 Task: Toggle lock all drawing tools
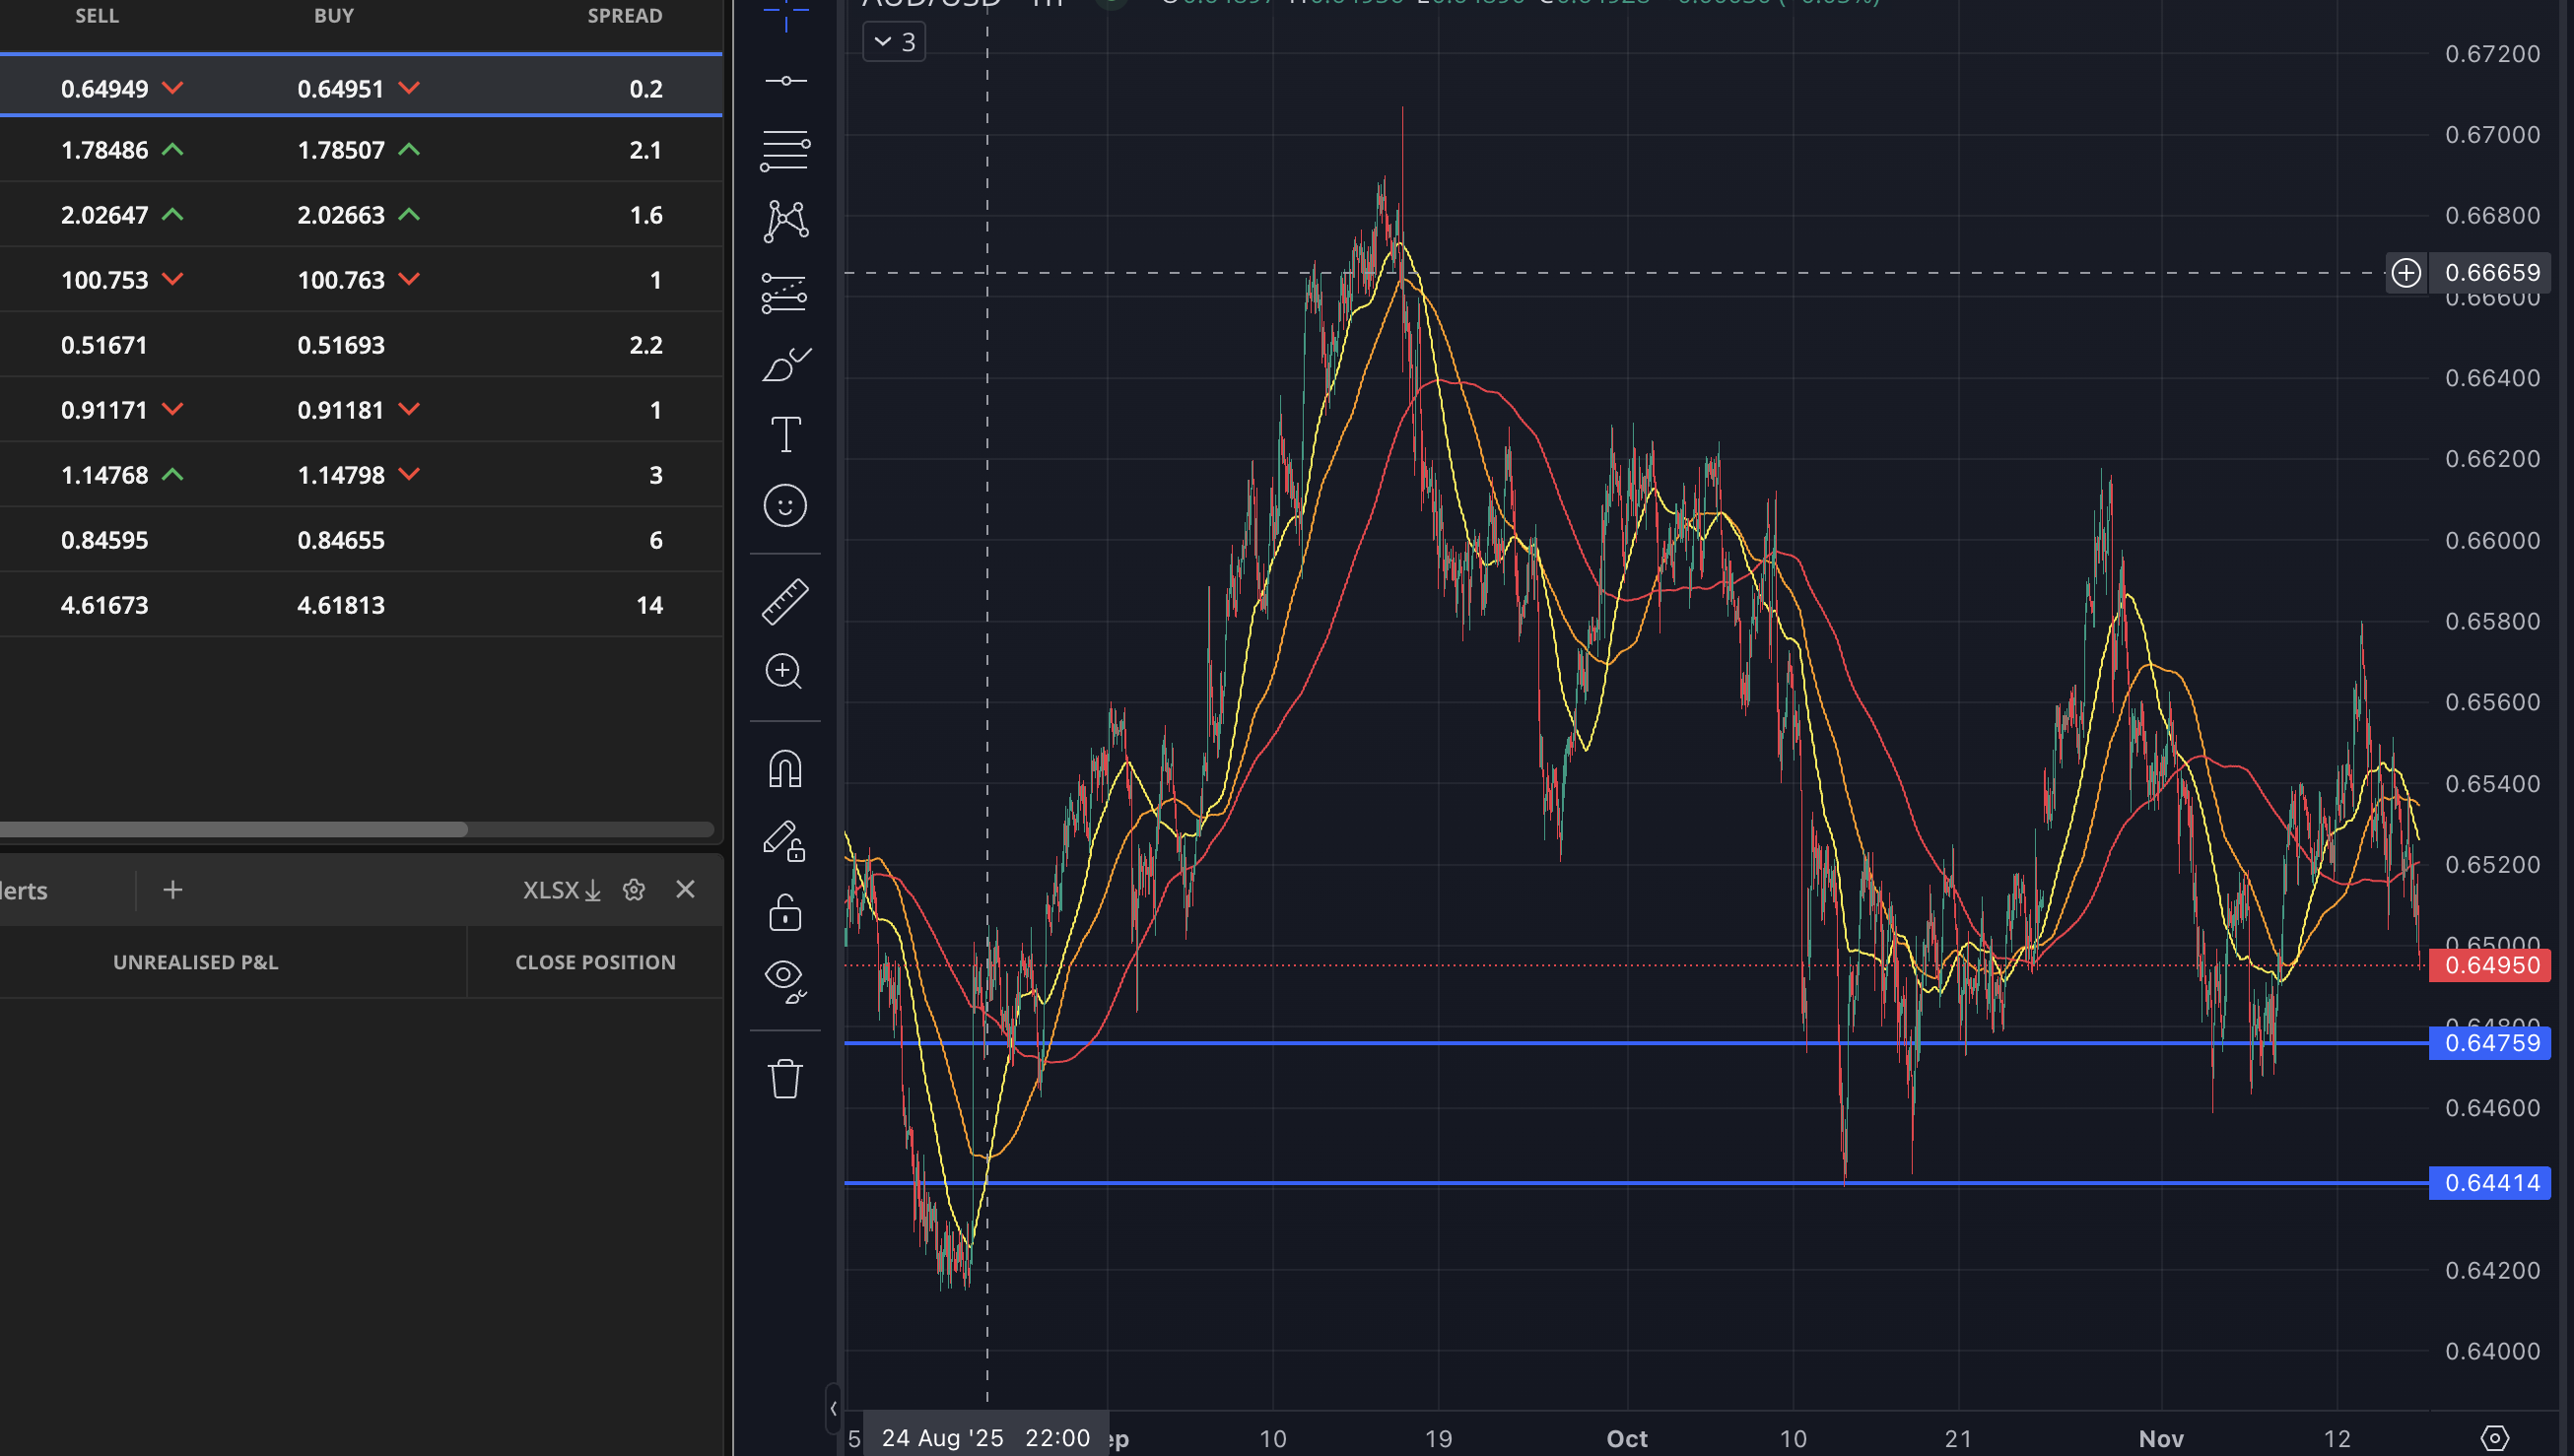[x=785, y=912]
